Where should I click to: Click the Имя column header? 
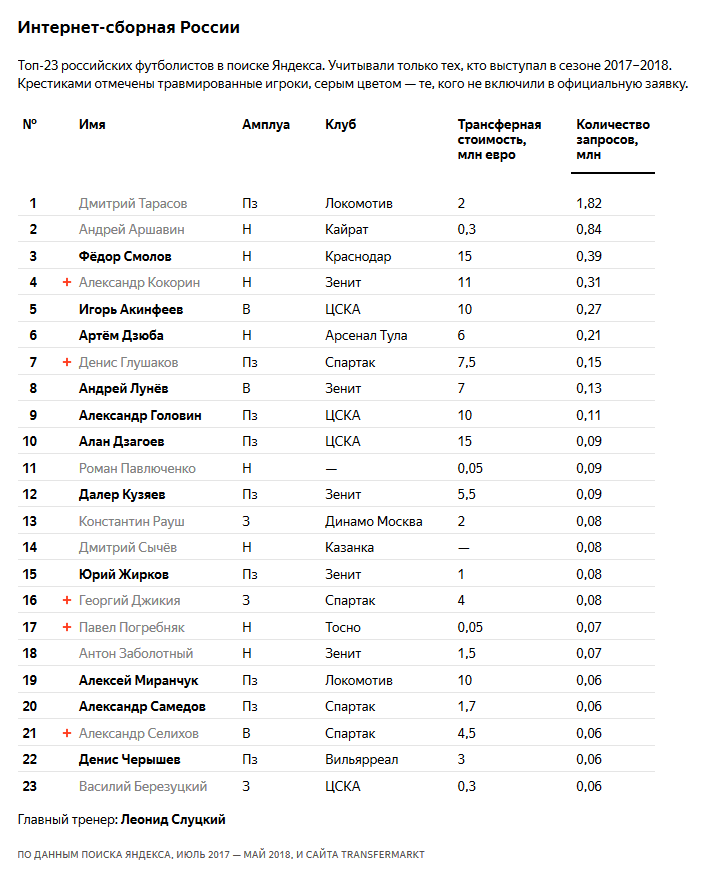pos(92,125)
